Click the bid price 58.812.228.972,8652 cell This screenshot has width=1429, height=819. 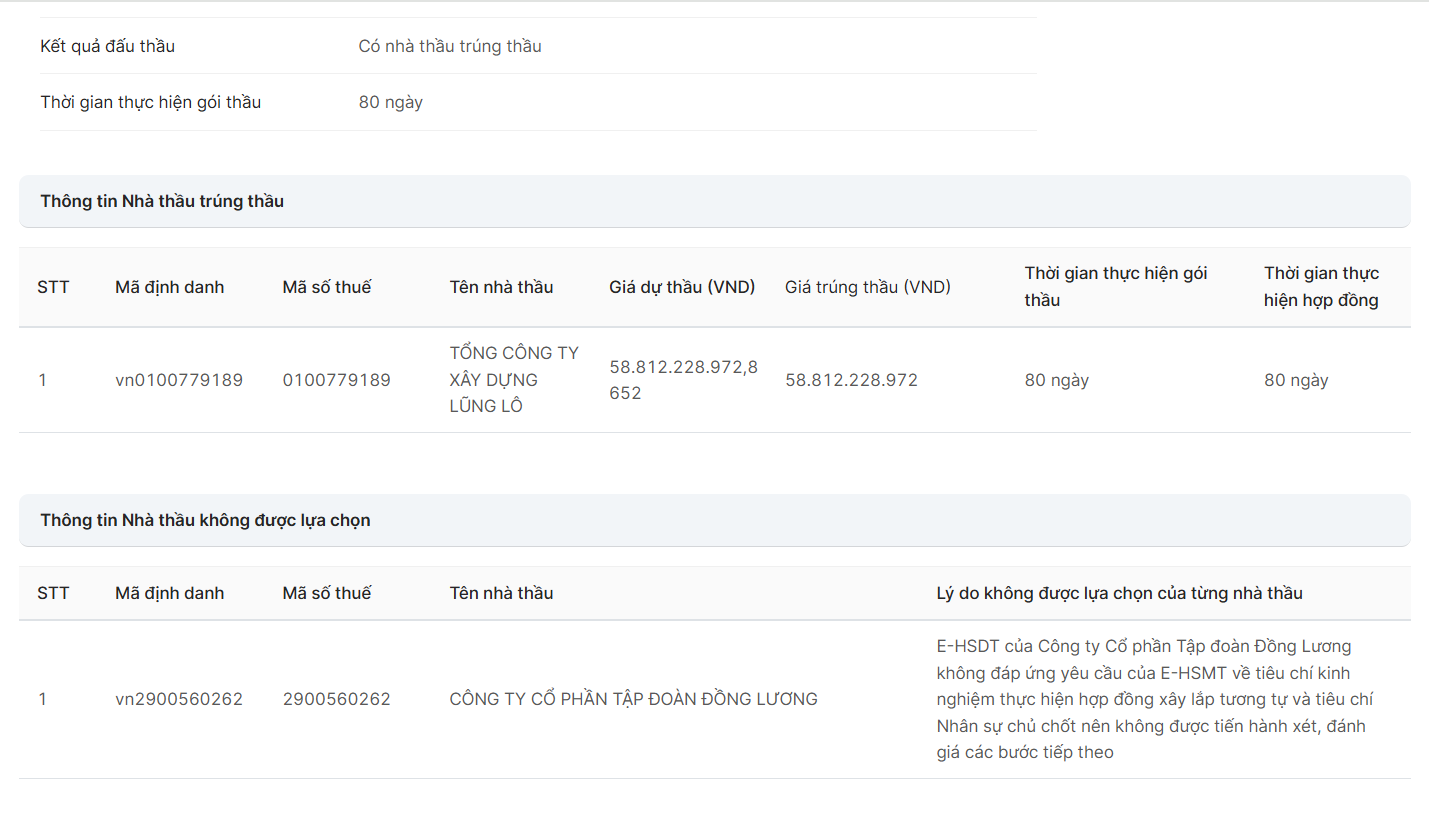click(x=683, y=380)
